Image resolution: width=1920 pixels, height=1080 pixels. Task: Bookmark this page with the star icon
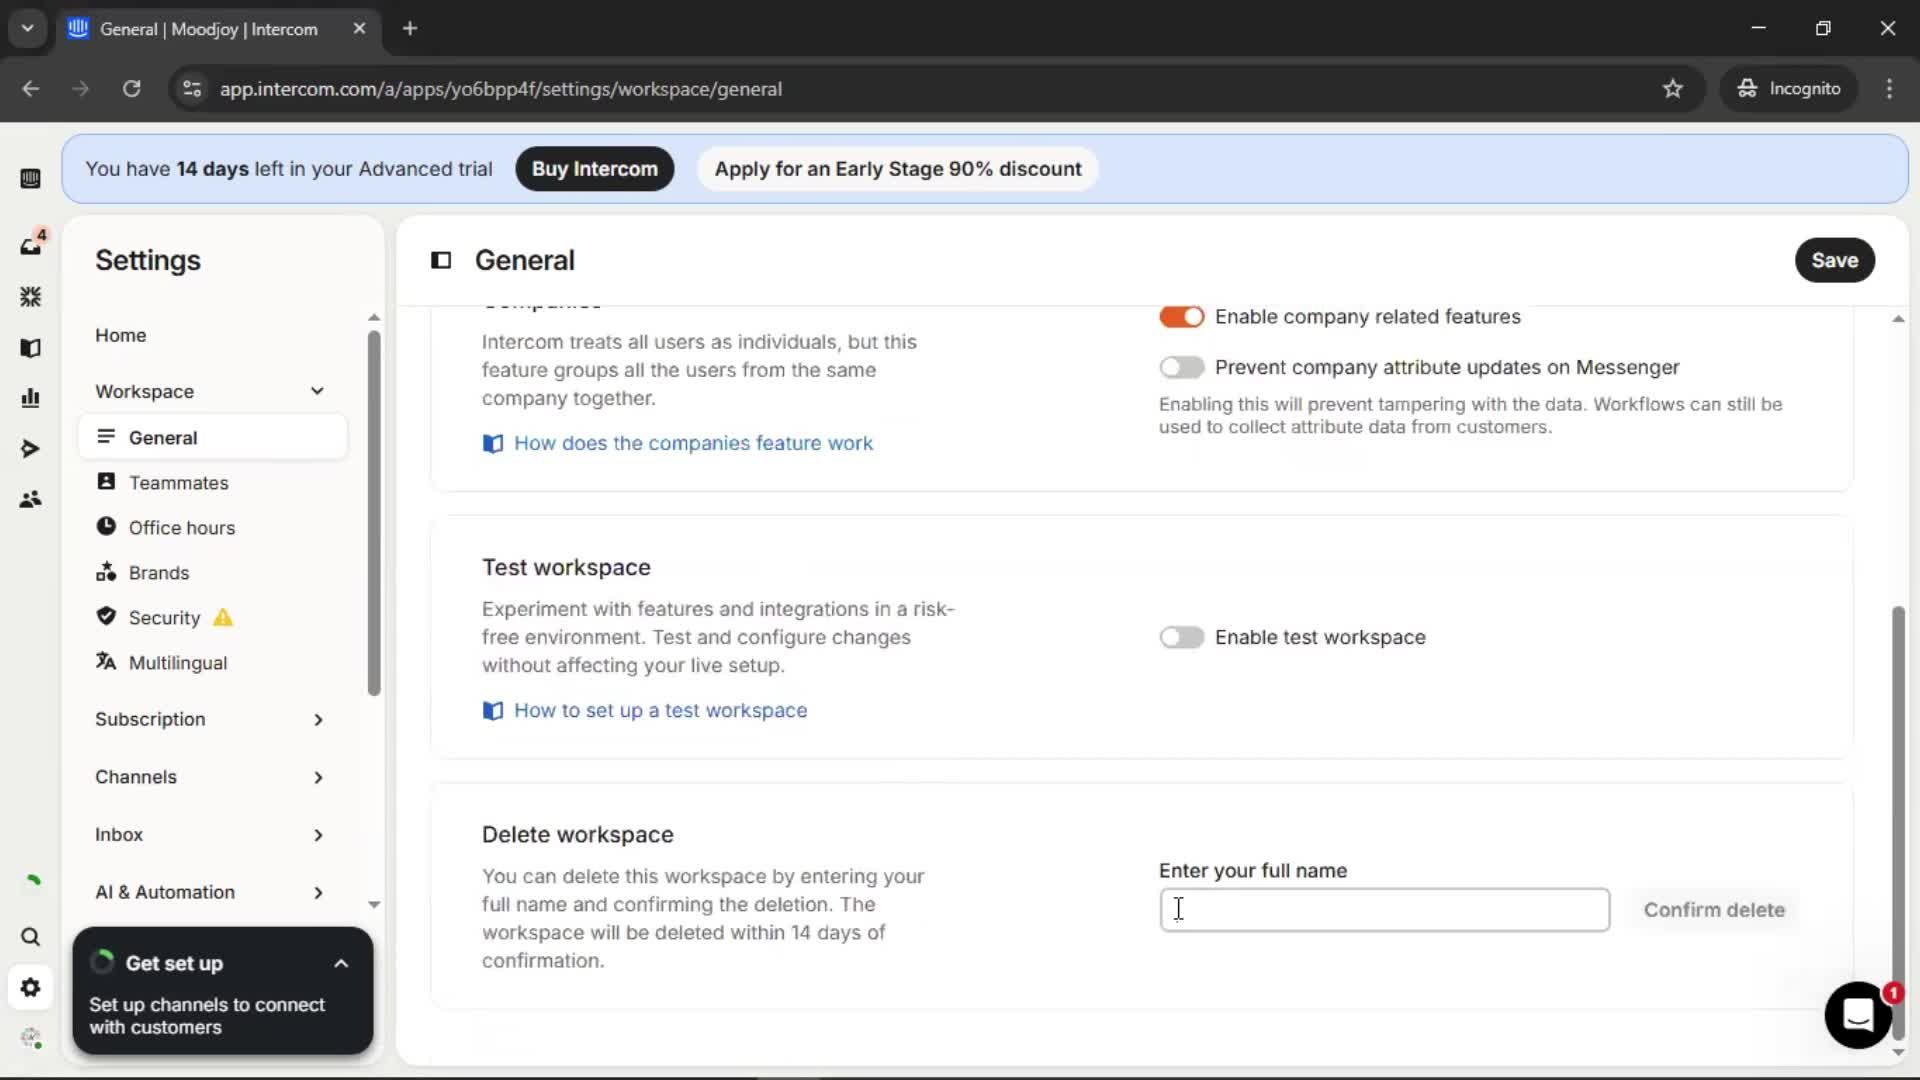tap(1673, 89)
